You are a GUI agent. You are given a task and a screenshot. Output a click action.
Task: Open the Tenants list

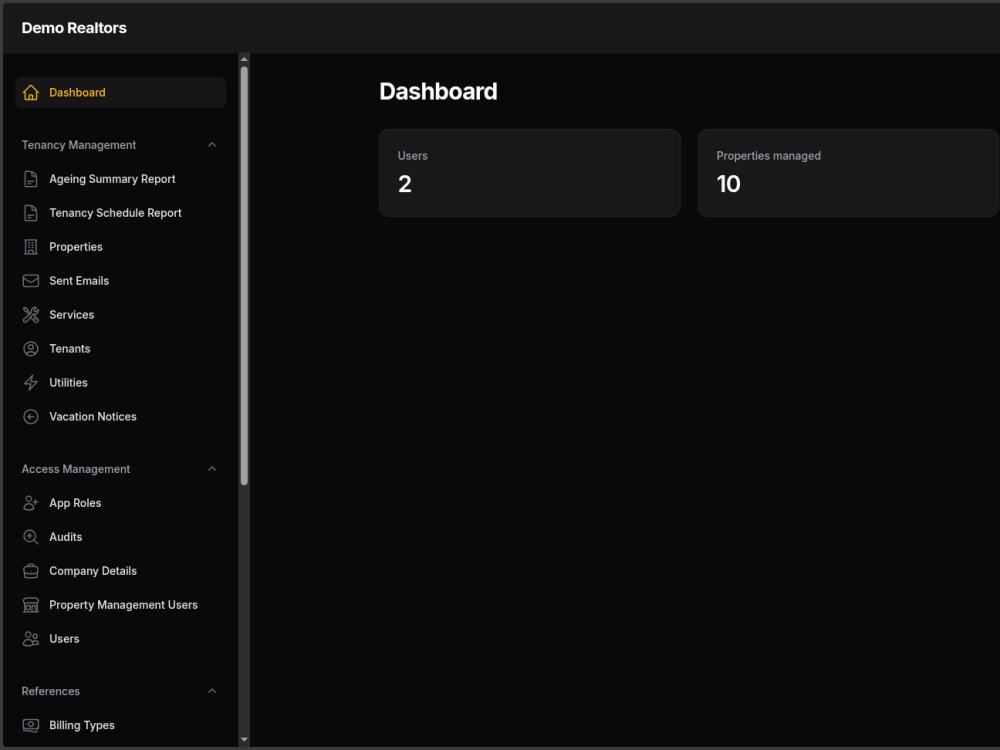[x=121, y=349]
